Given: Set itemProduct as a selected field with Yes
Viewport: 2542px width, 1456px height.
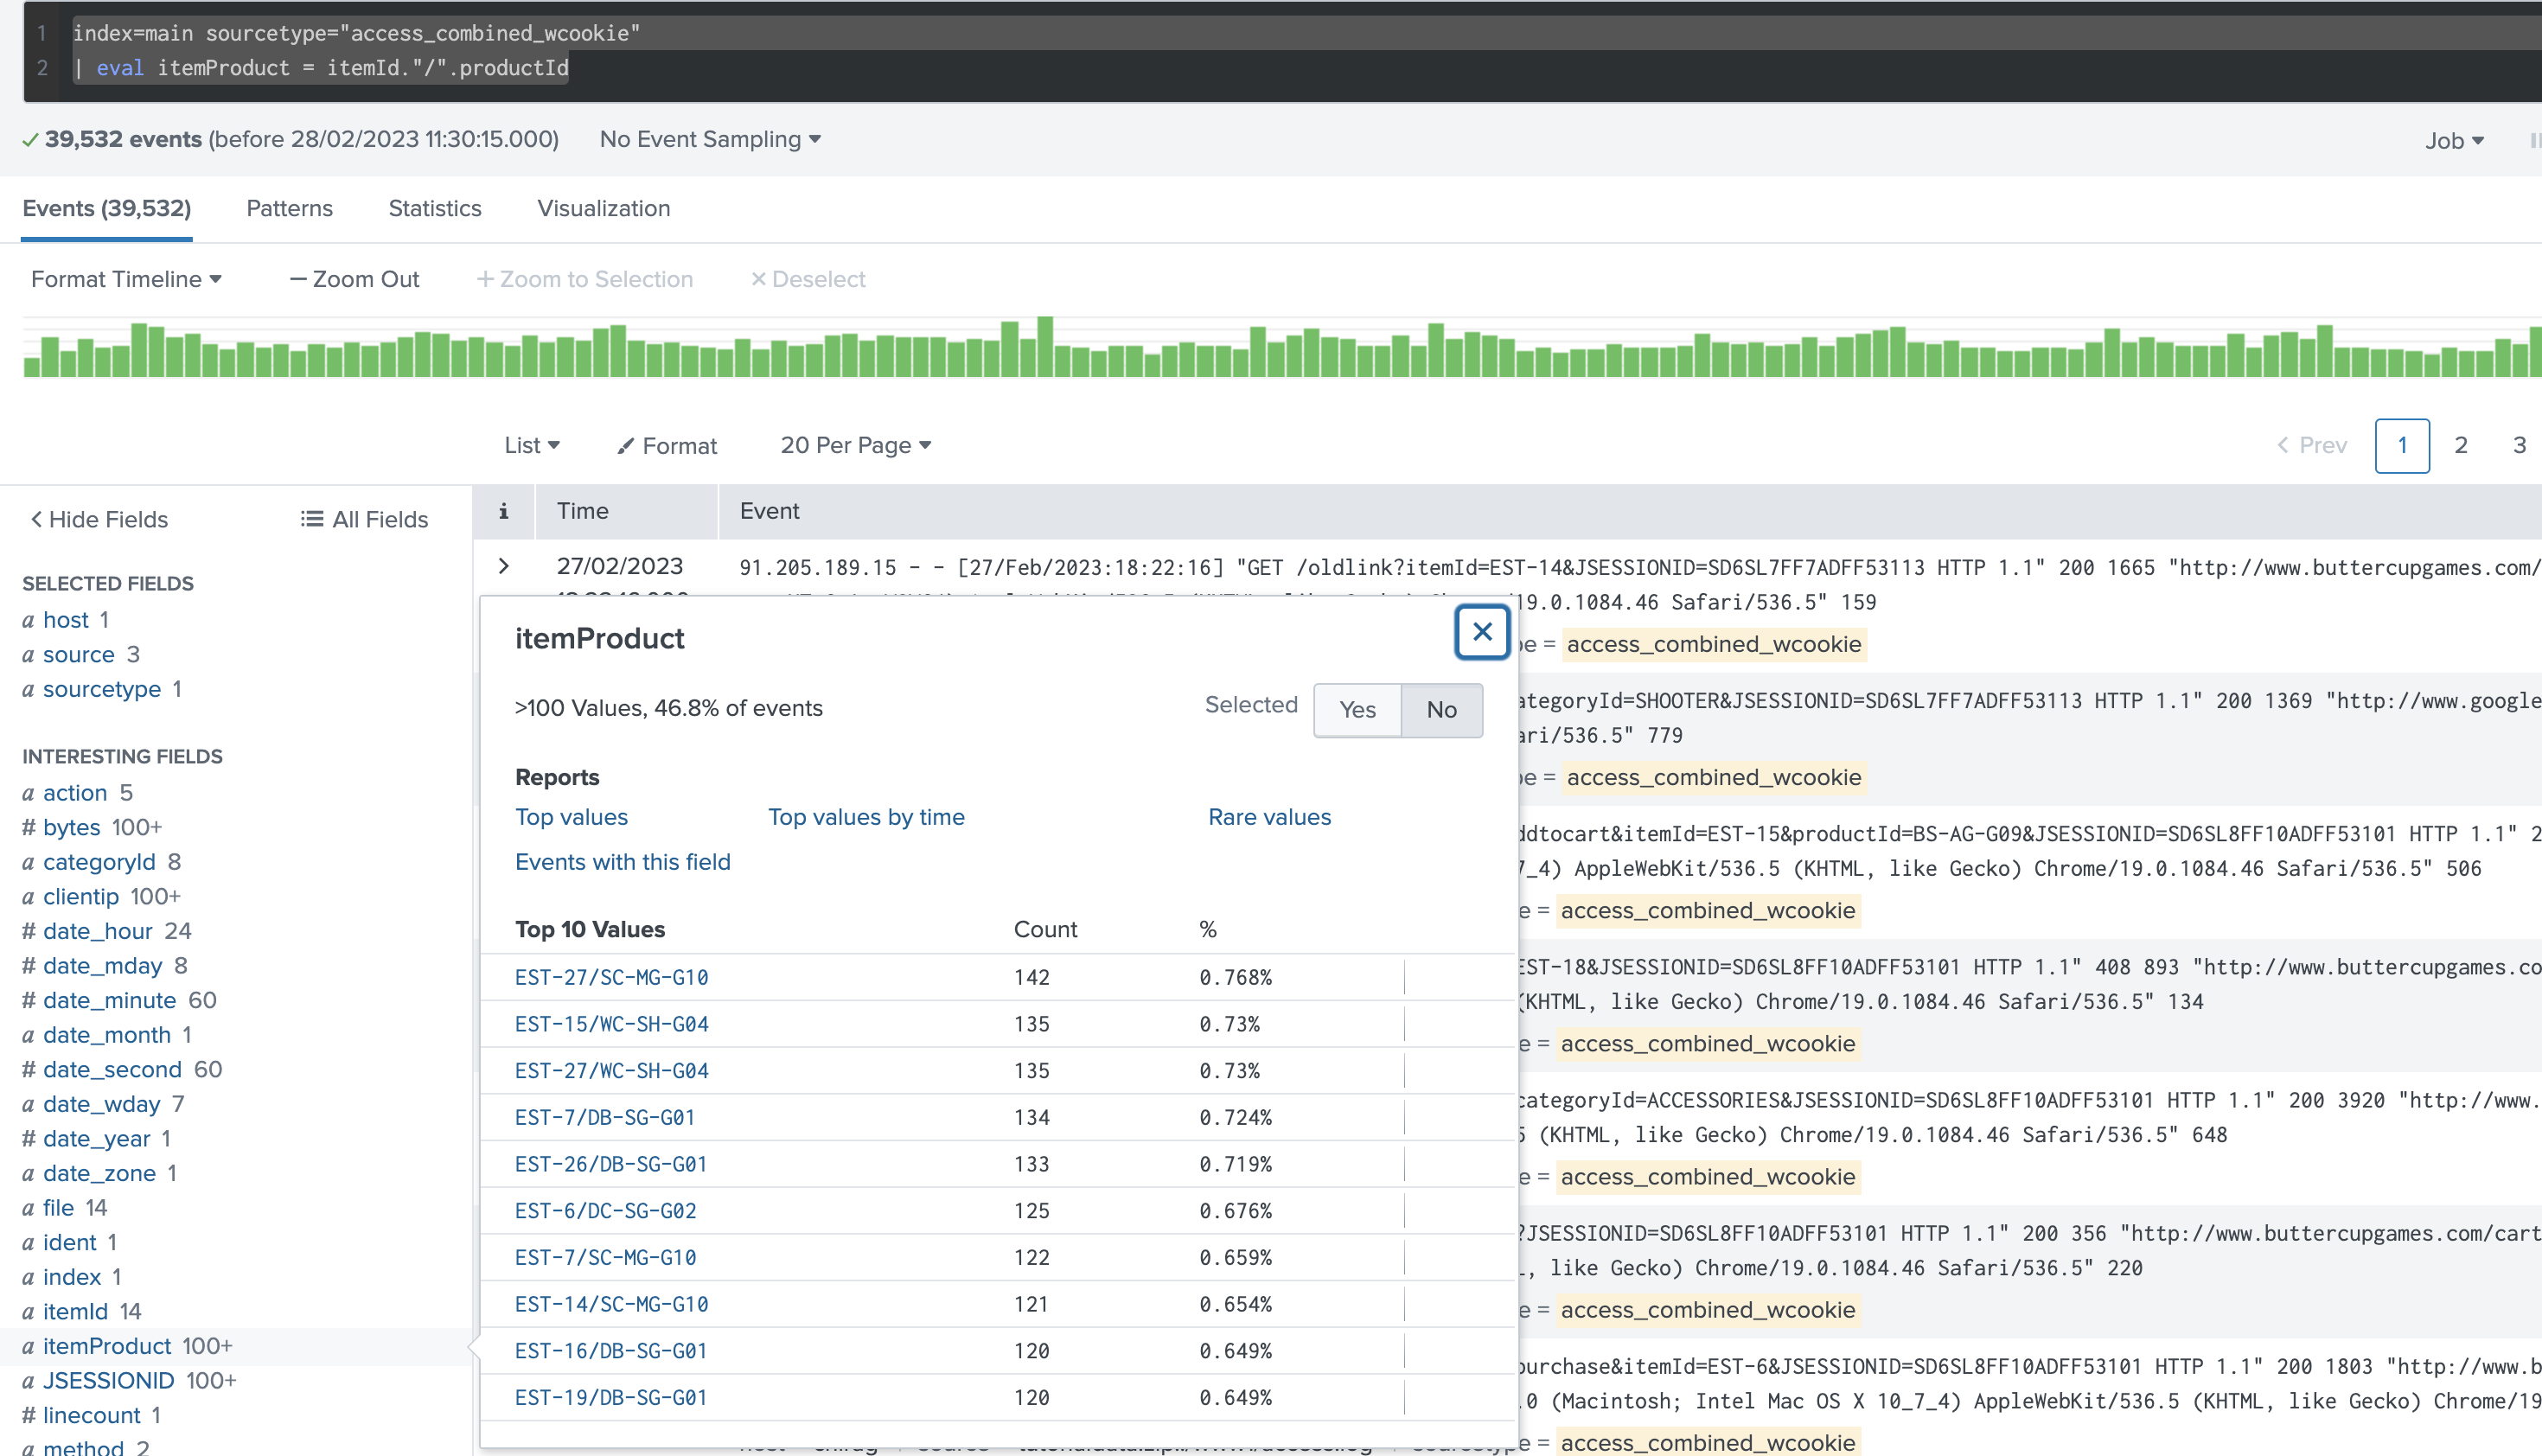Looking at the screenshot, I should coord(1357,710).
